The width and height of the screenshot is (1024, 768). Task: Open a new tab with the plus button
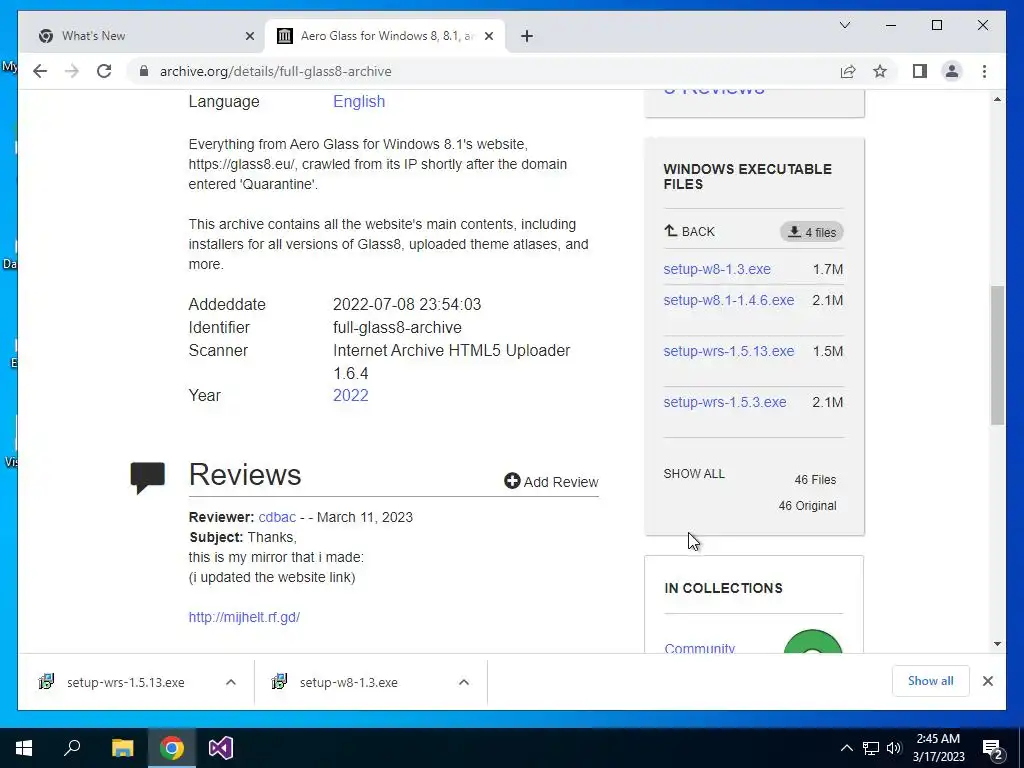(x=527, y=36)
